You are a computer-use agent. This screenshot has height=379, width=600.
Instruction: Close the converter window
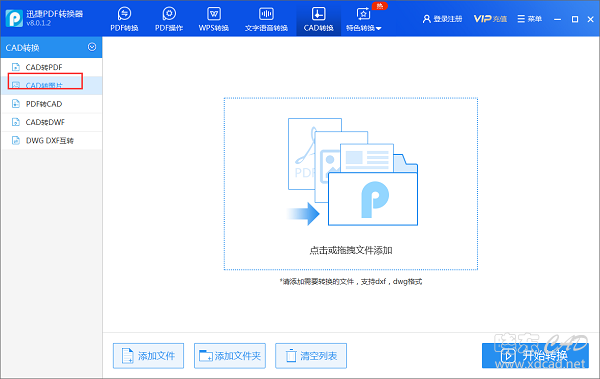pos(590,19)
